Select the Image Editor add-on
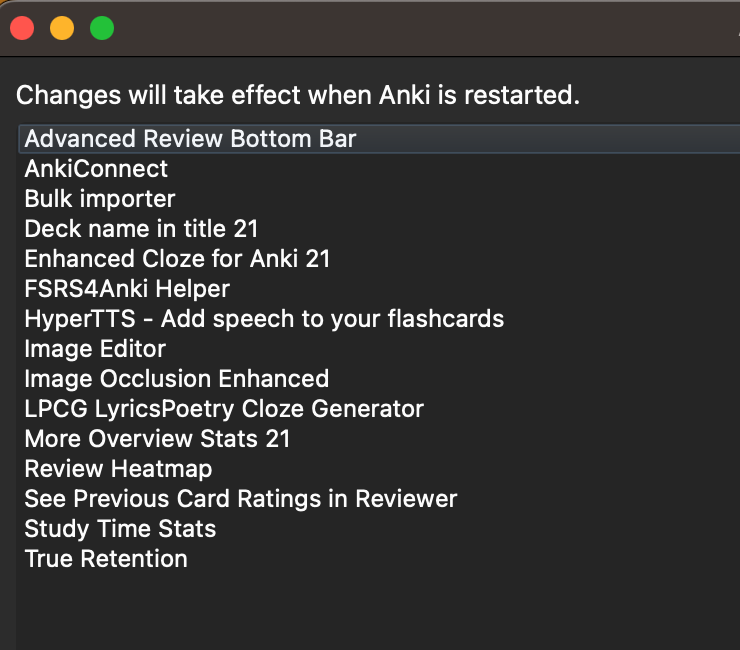Screen dimensions: 740x650 [x=95, y=349]
